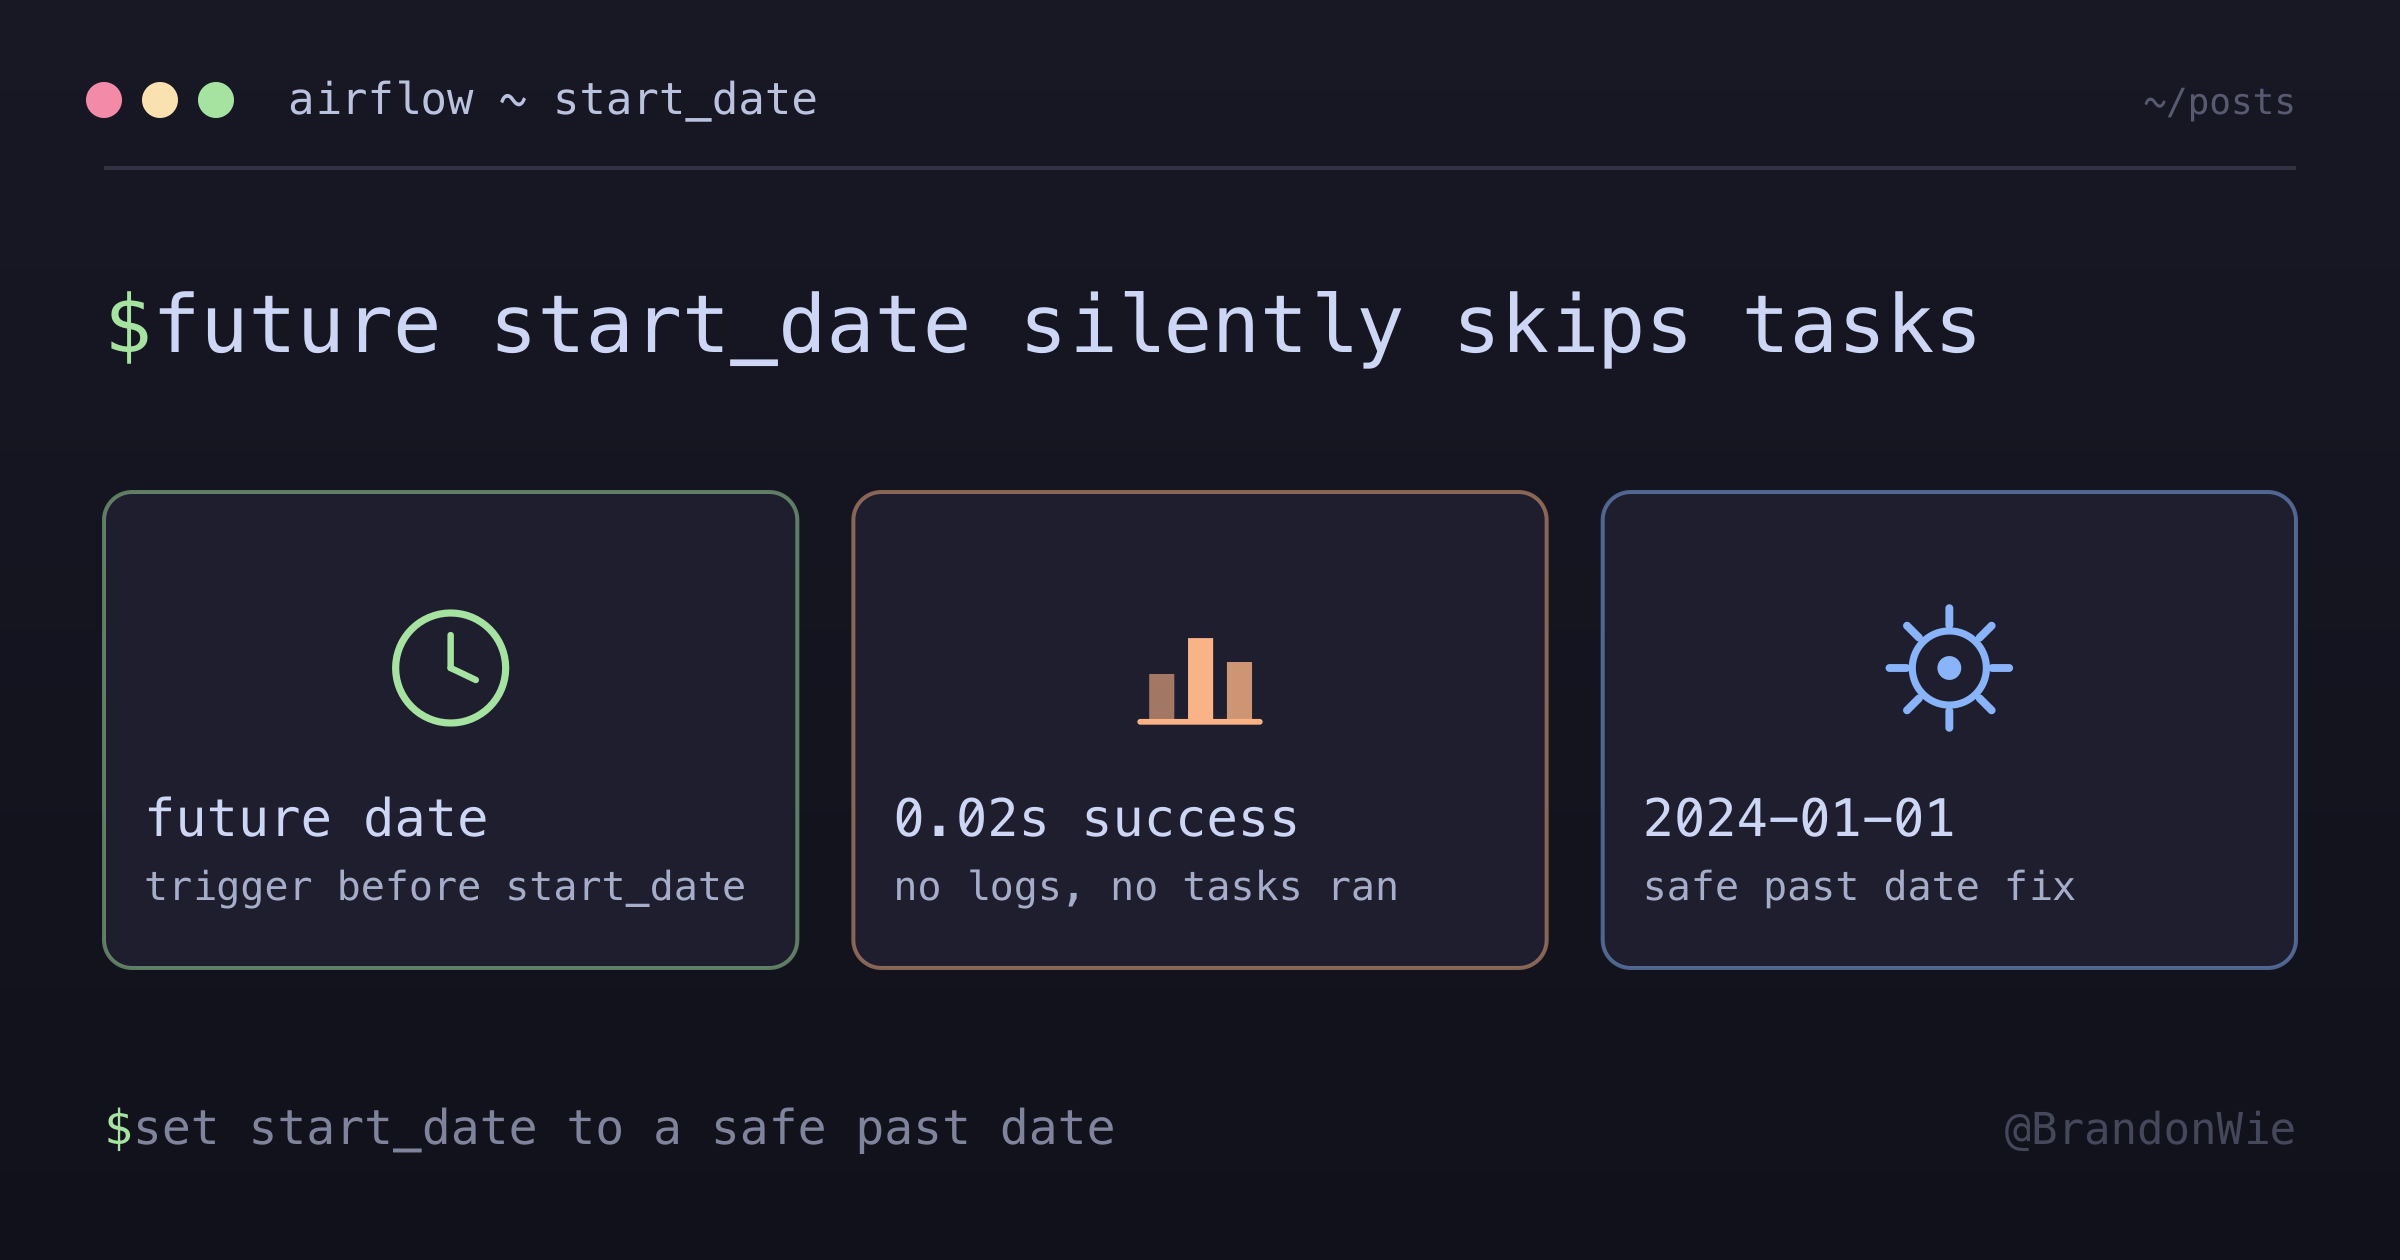Open the ~/posts path link
Image resolution: width=2400 pixels, height=1260 pixels.
(2219, 102)
